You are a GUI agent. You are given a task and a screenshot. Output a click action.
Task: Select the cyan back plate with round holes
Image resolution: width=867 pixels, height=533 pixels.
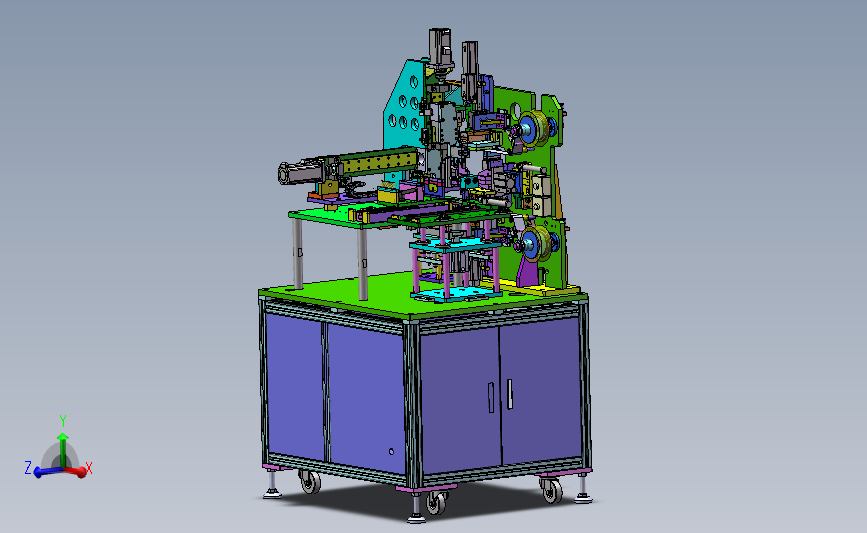[x=404, y=105]
